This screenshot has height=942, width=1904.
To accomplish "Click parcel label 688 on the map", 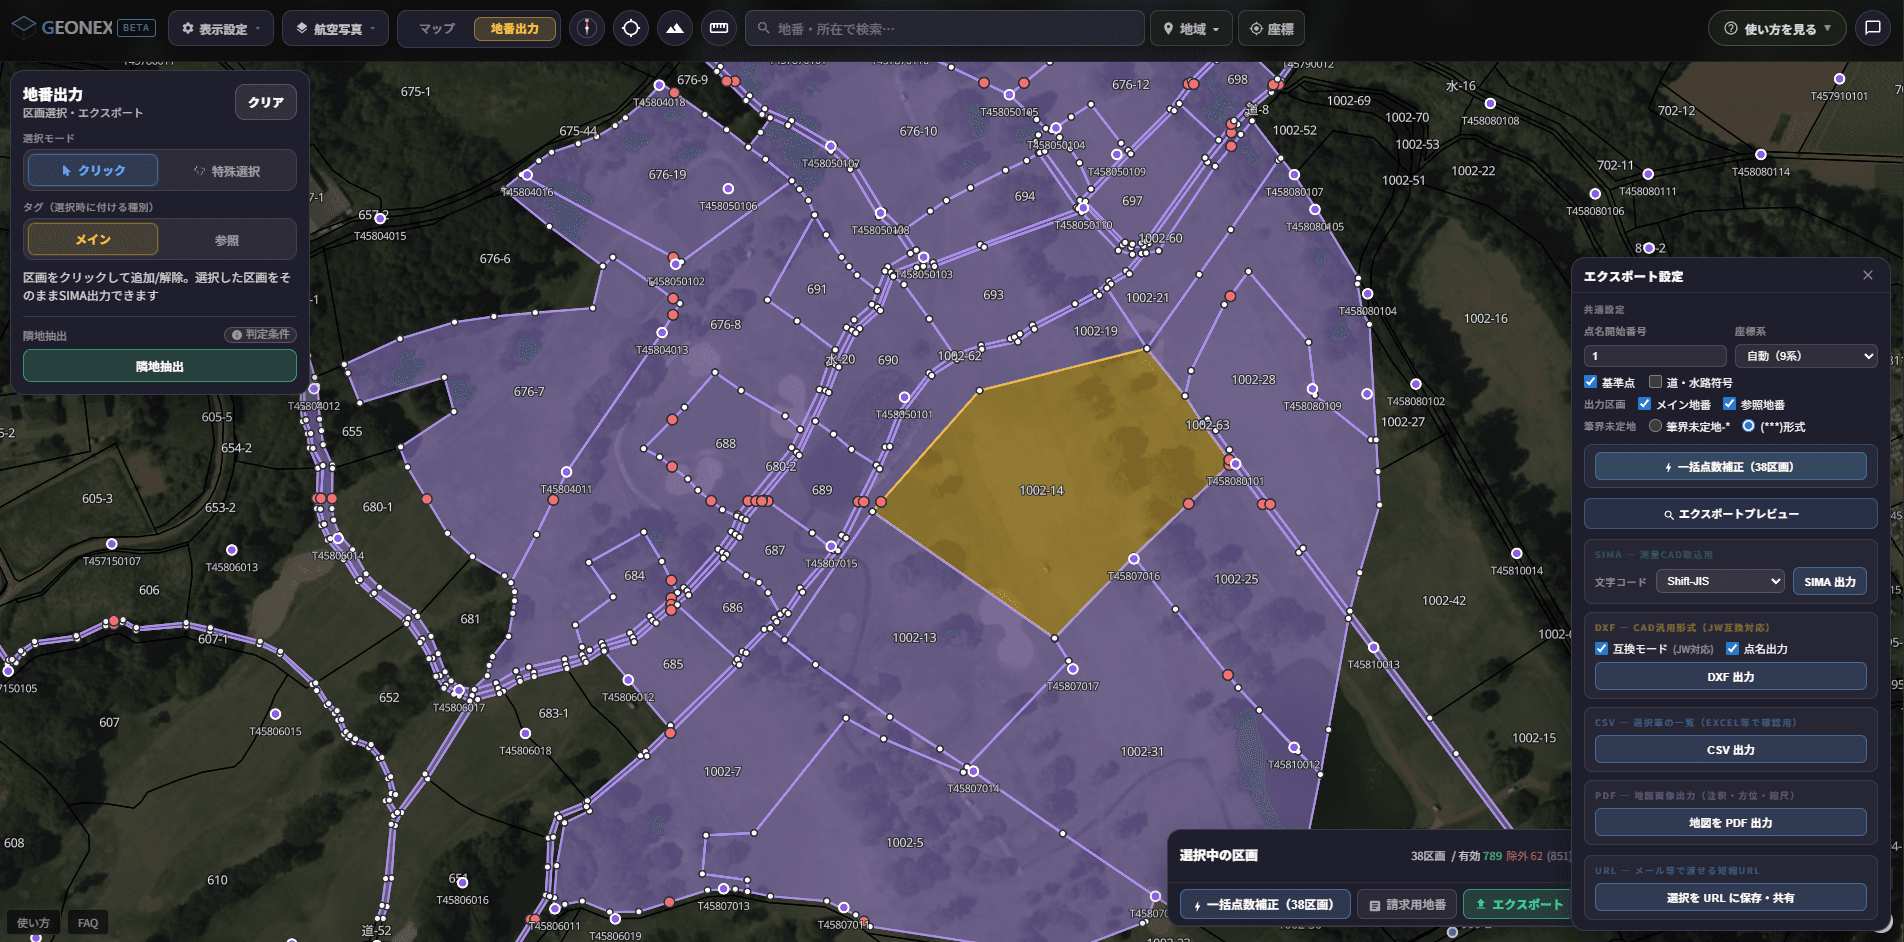I will [x=726, y=444].
